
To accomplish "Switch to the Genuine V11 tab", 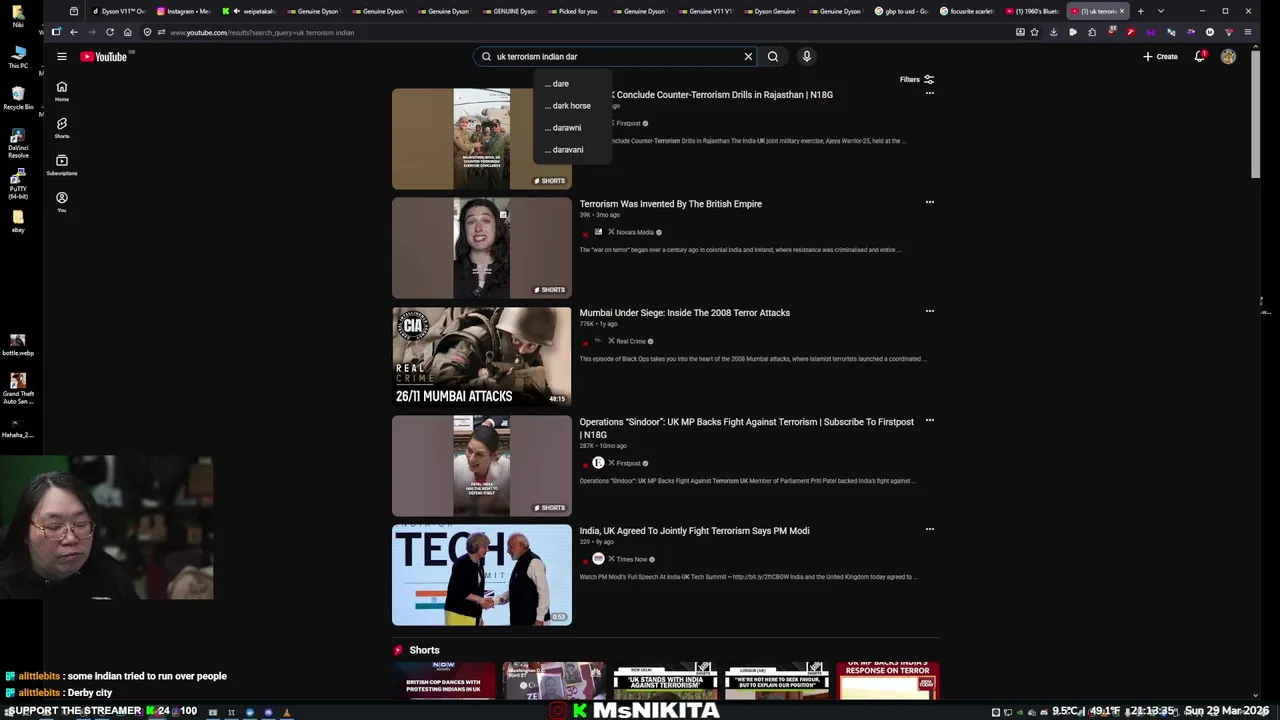I will point(706,11).
